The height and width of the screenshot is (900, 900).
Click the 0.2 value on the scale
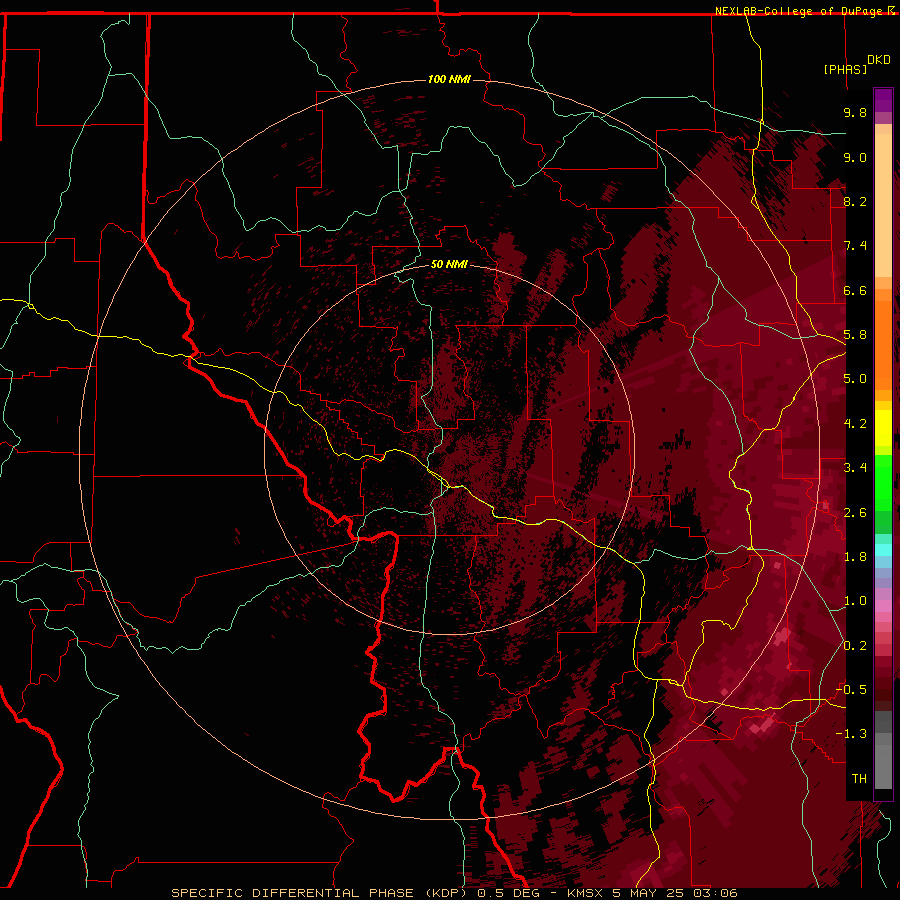tap(855, 646)
